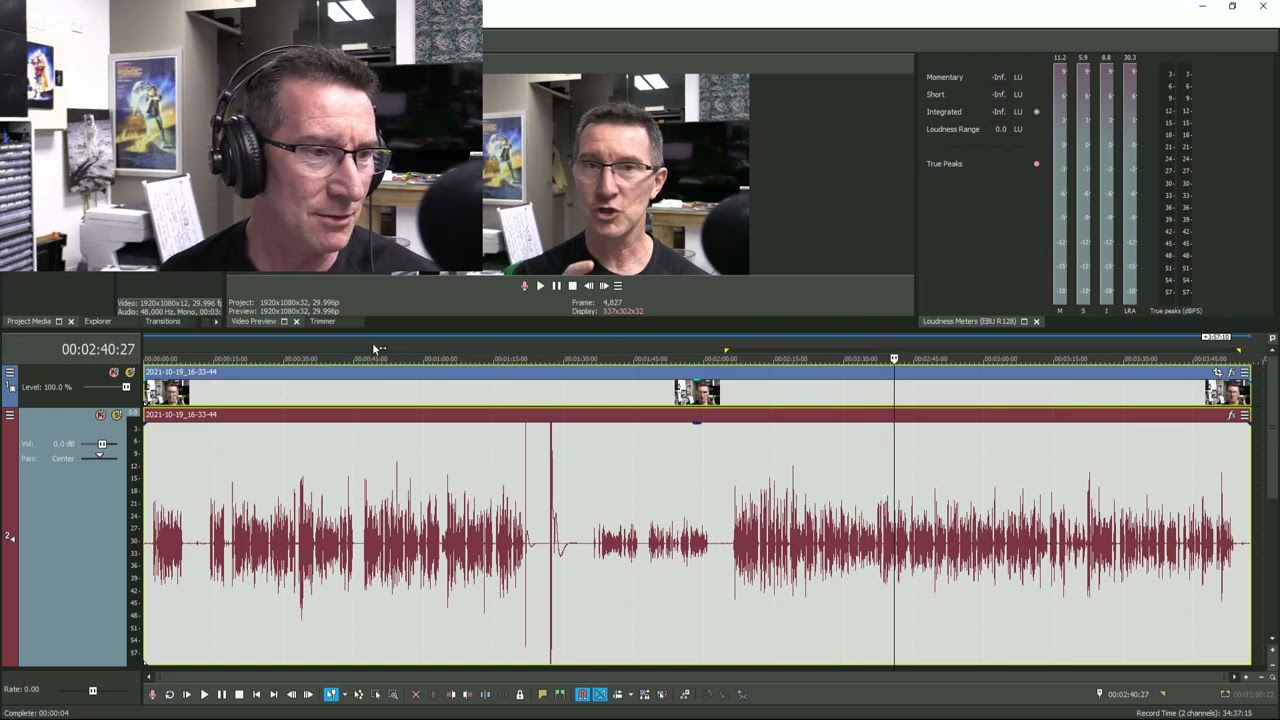1280x720 pixels.
Task: Play from the bottom timeline transport bar
Action: pos(204,694)
